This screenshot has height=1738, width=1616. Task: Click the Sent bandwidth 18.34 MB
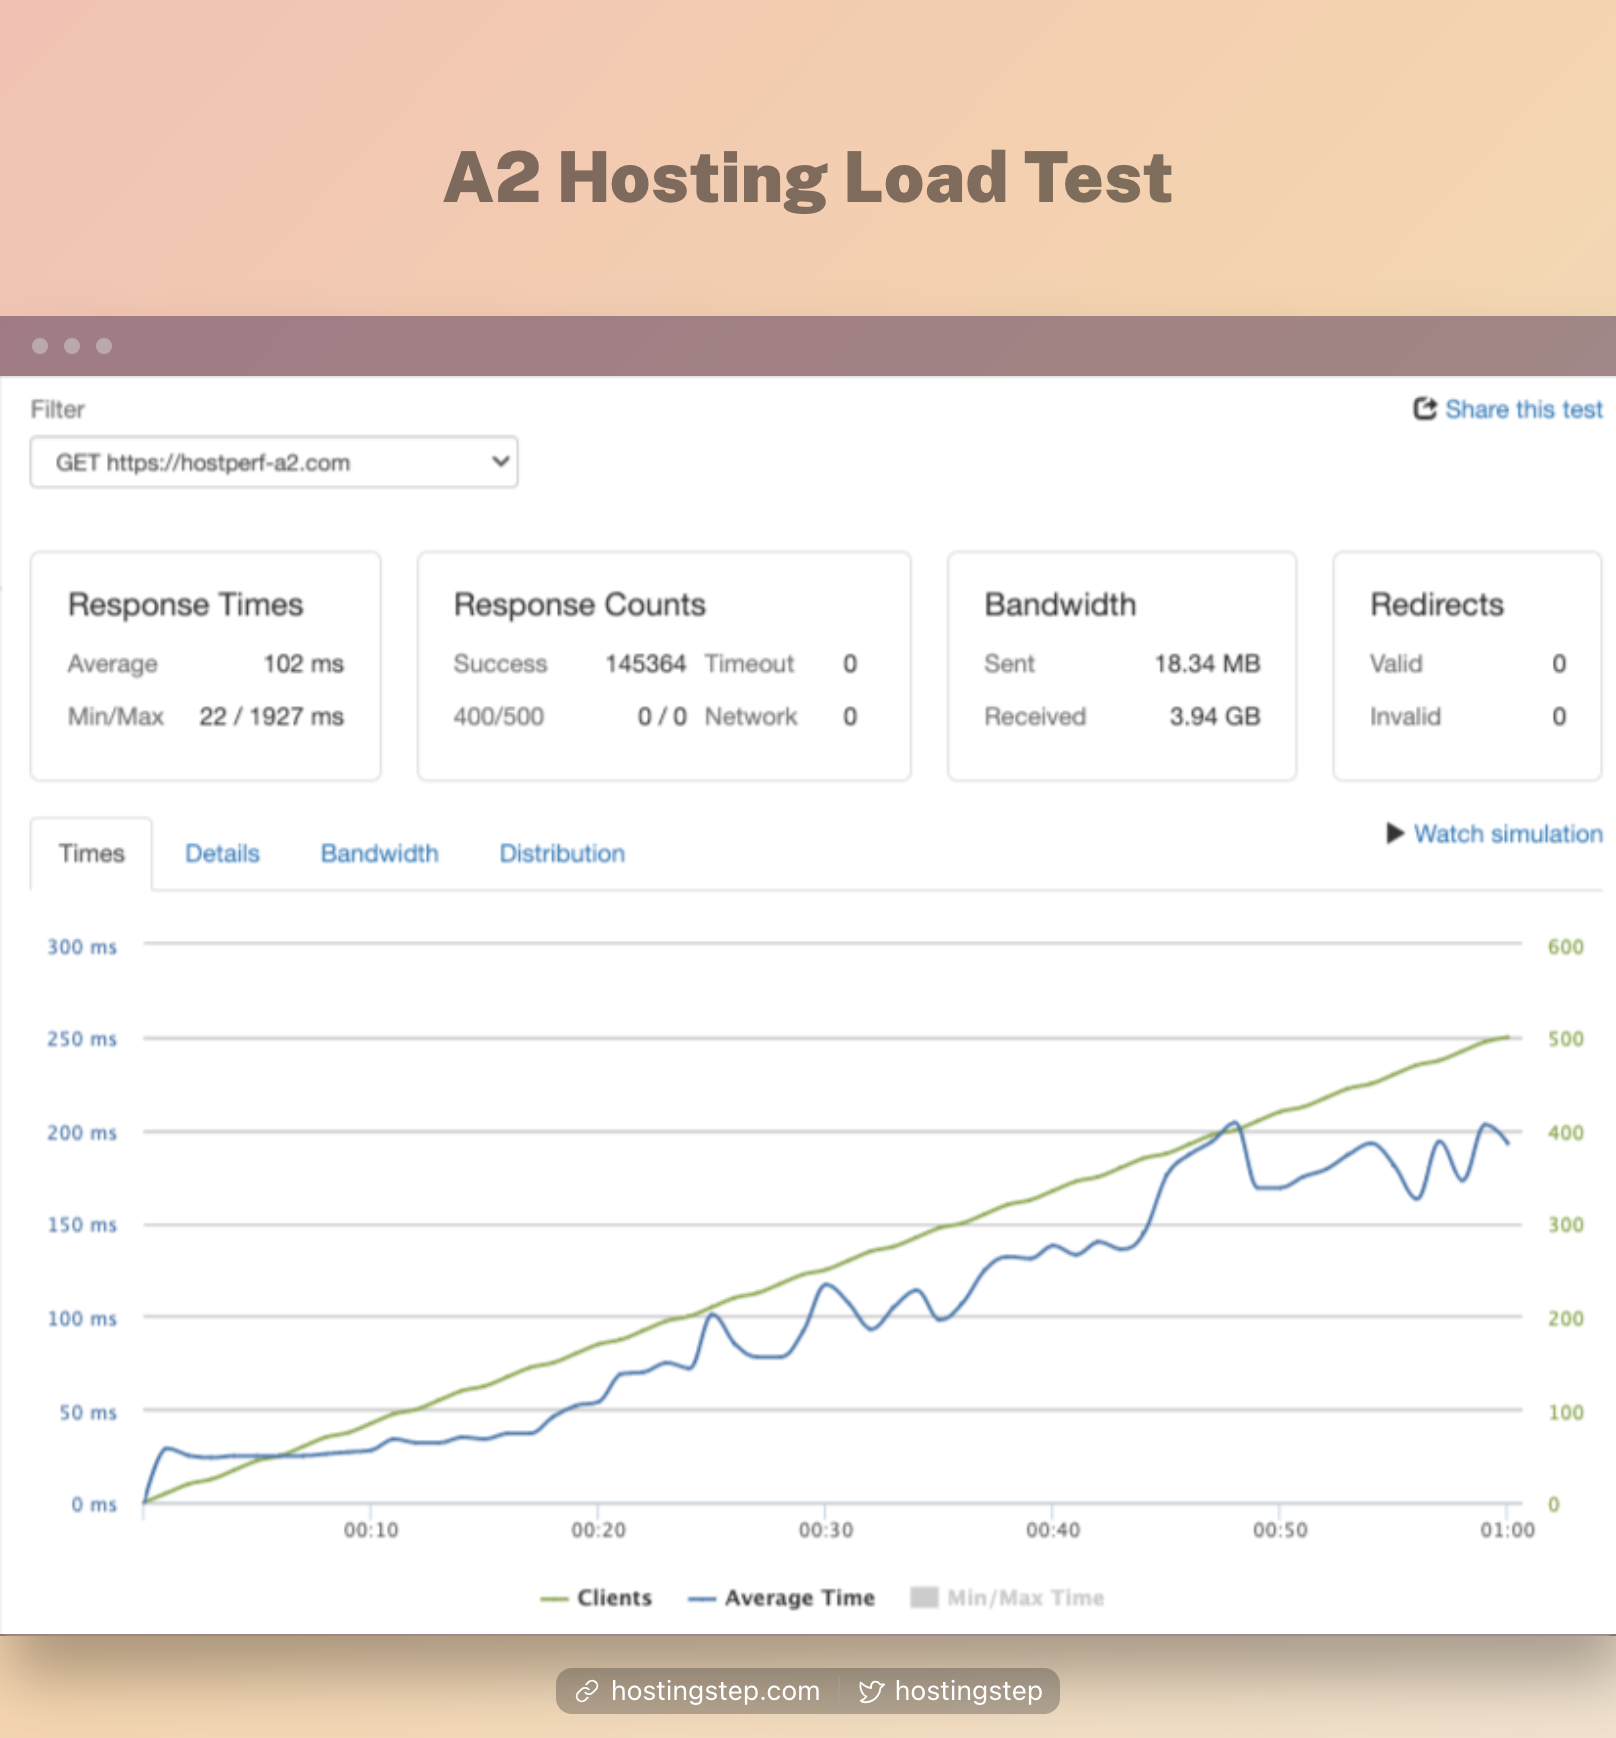pyautogui.click(x=1207, y=664)
